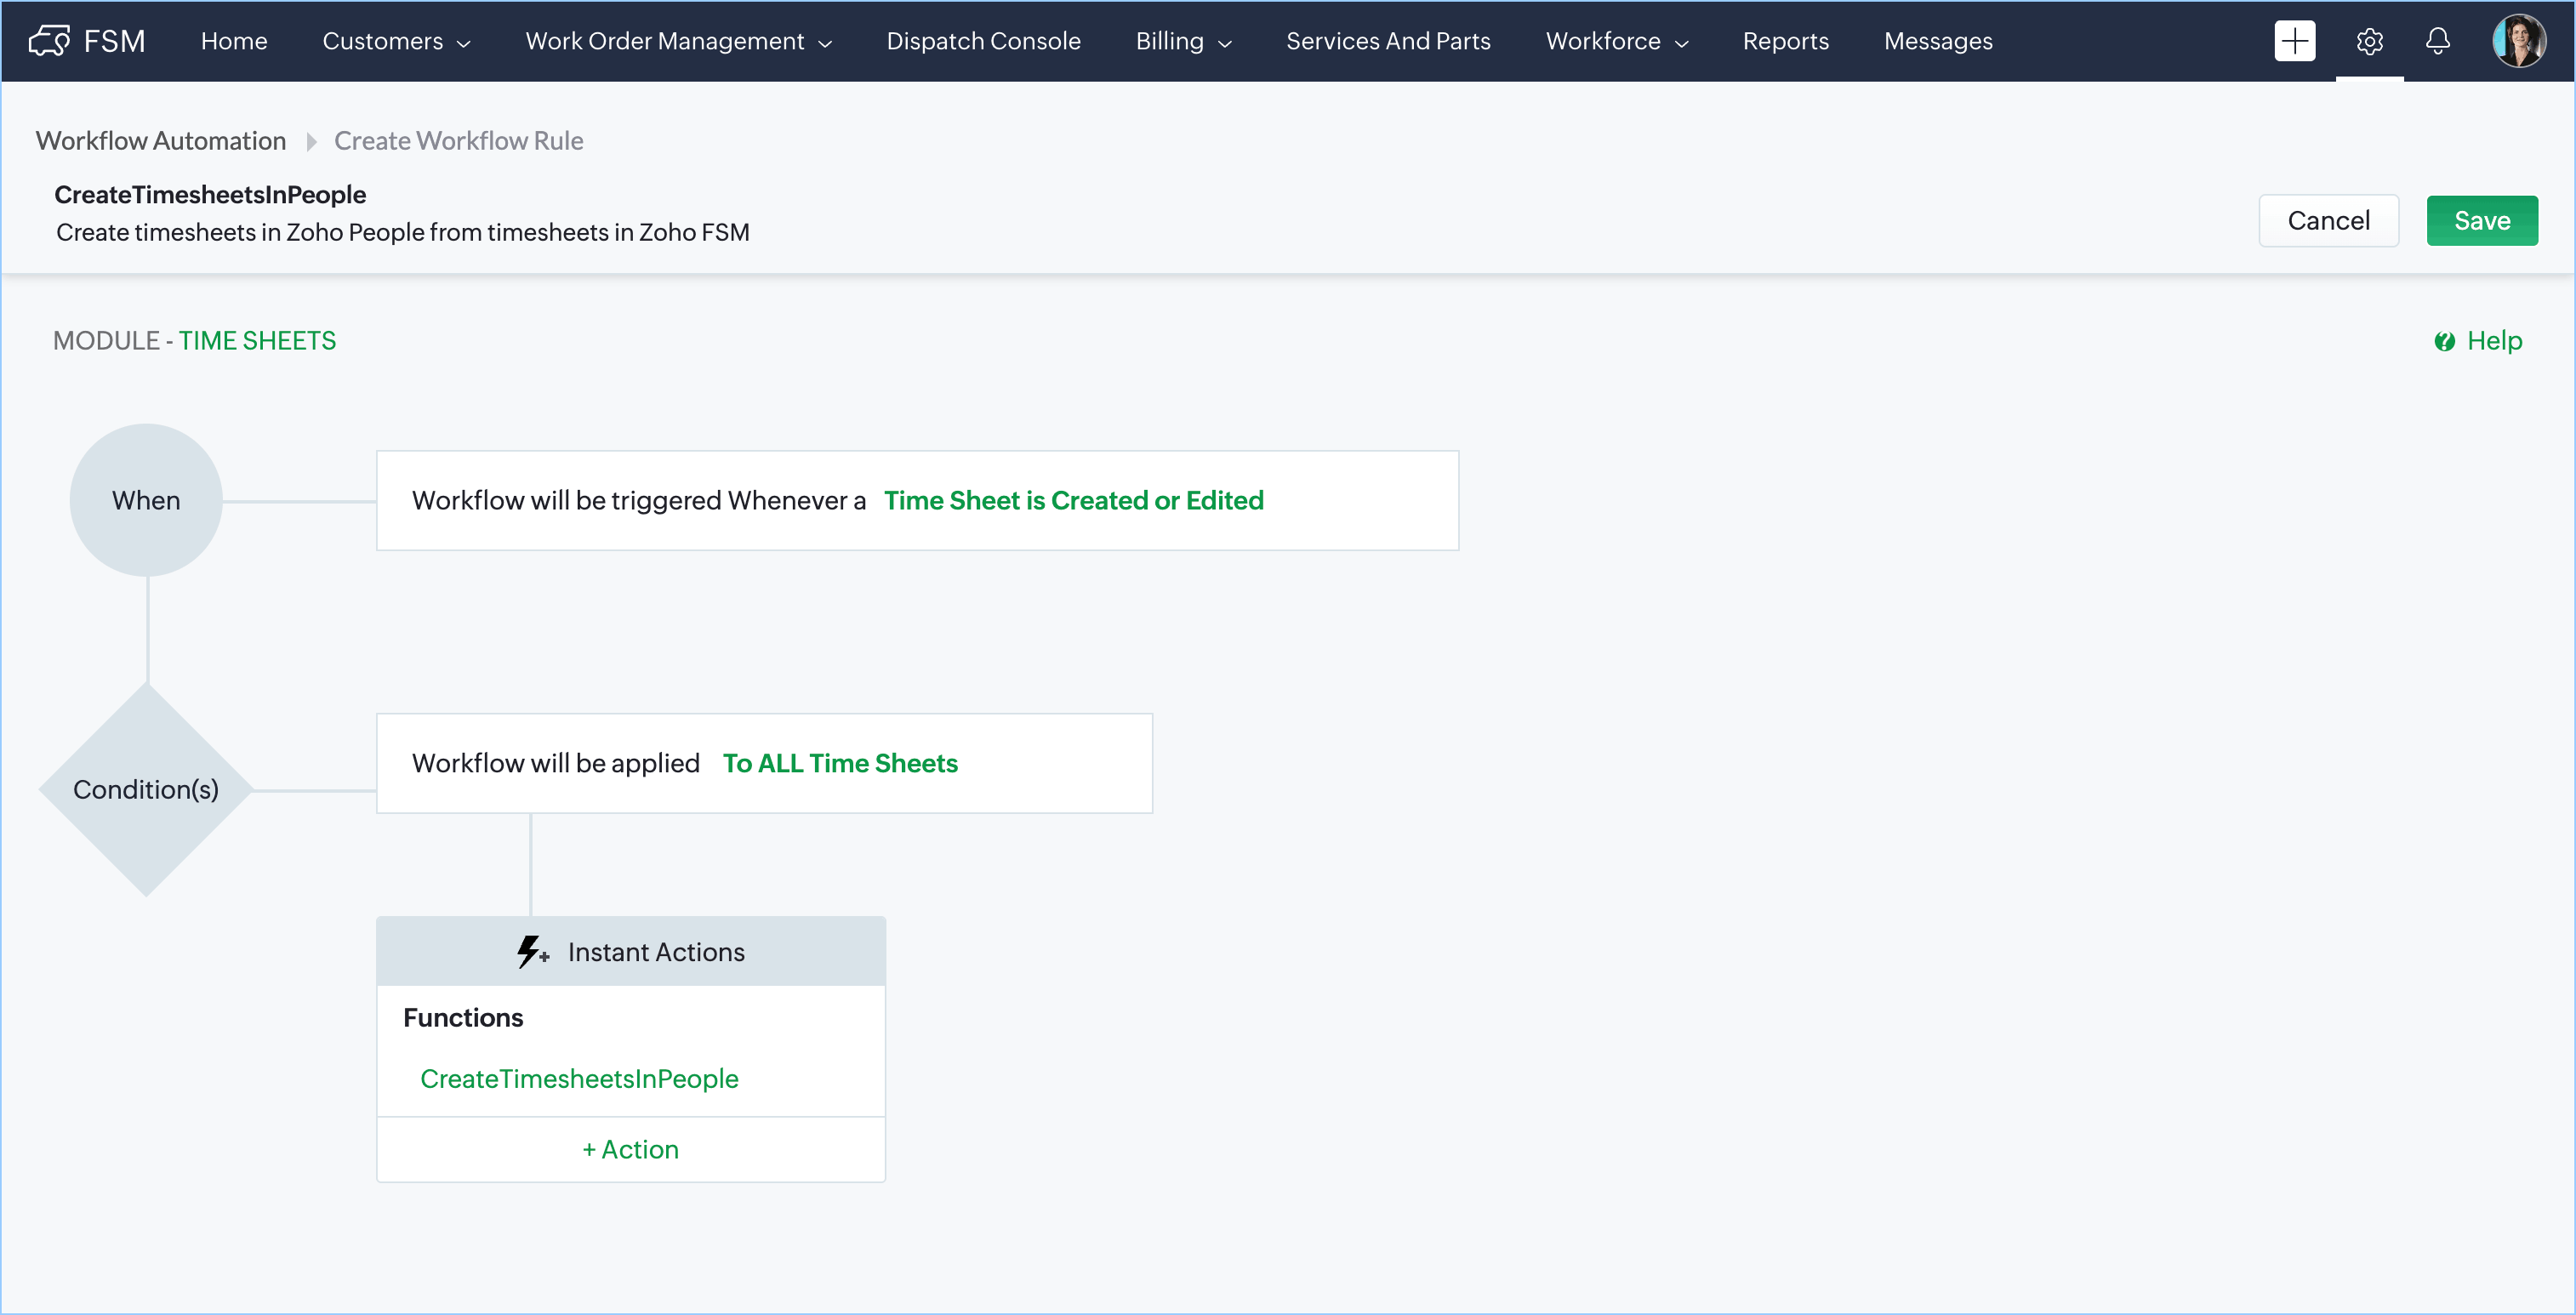Open the notifications bell icon

coord(2438,41)
